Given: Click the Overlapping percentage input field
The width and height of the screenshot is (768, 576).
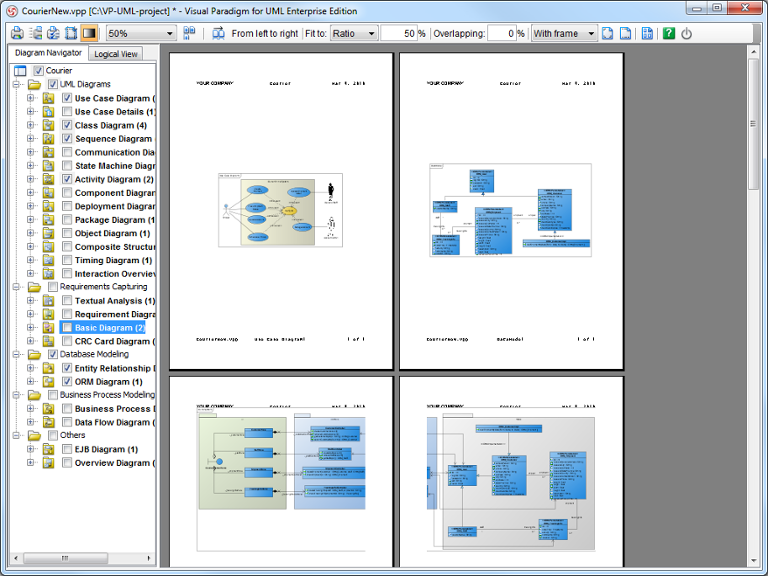Looking at the screenshot, I should click(502, 33).
